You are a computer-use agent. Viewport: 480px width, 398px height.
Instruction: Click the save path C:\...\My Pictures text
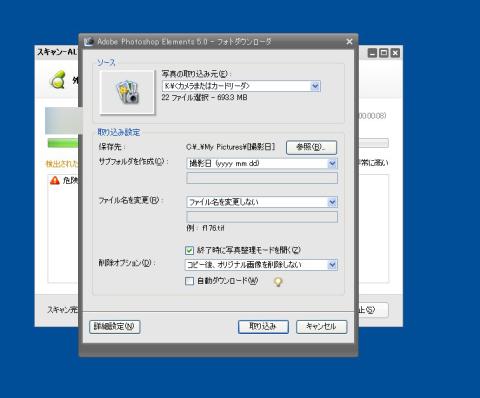pos(230,147)
